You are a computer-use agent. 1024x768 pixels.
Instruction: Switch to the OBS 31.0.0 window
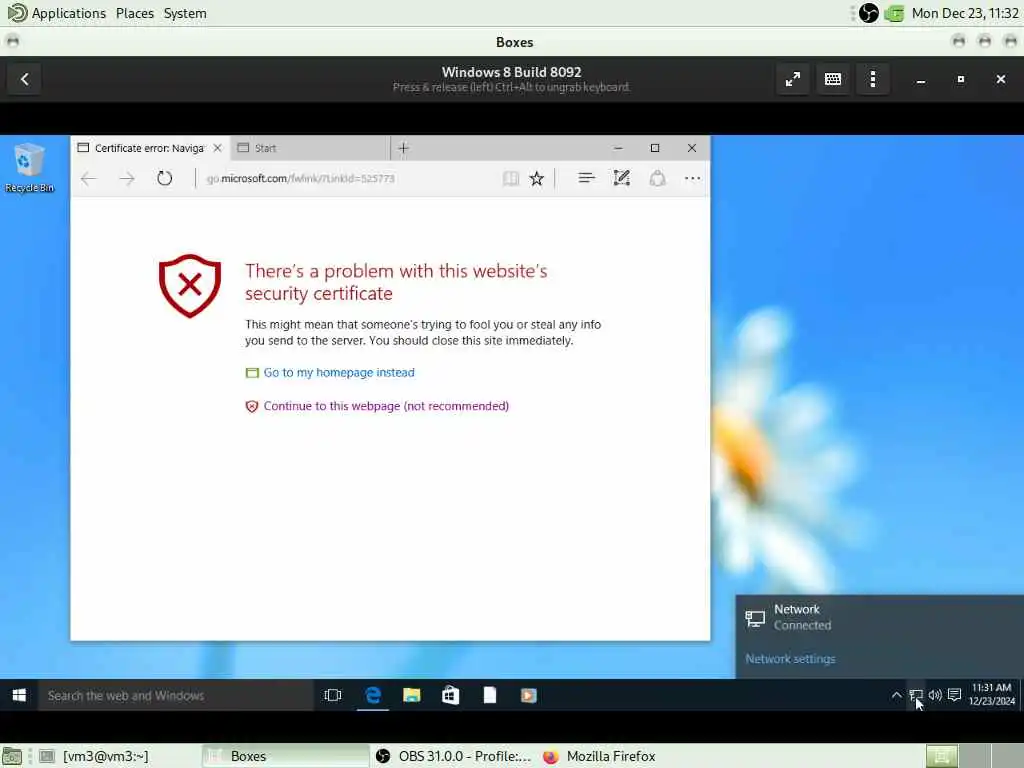[x=455, y=756]
